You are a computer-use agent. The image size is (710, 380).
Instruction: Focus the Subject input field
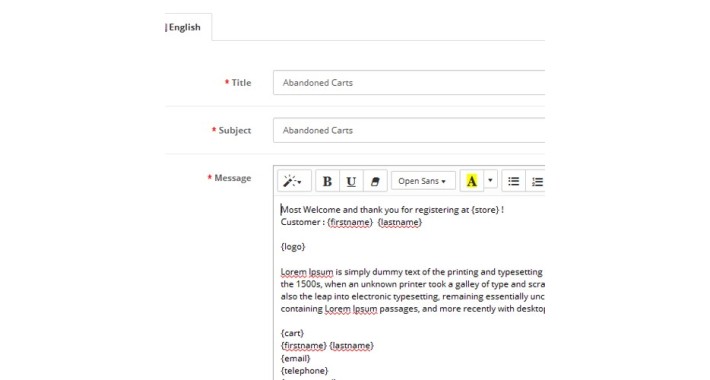tap(409, 130)
